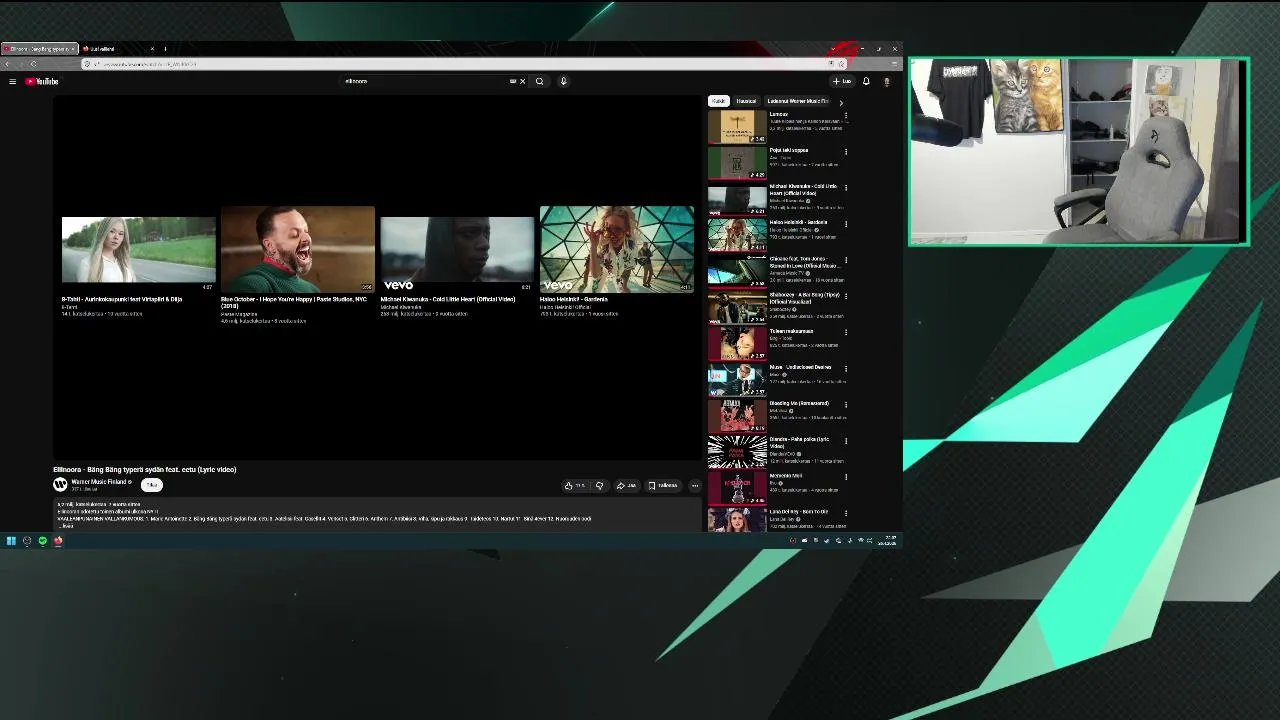Image resolution: width=1280 pixels, height=720 pixels.
Task: Start voice search with the microphone
Action: point(563,81)
